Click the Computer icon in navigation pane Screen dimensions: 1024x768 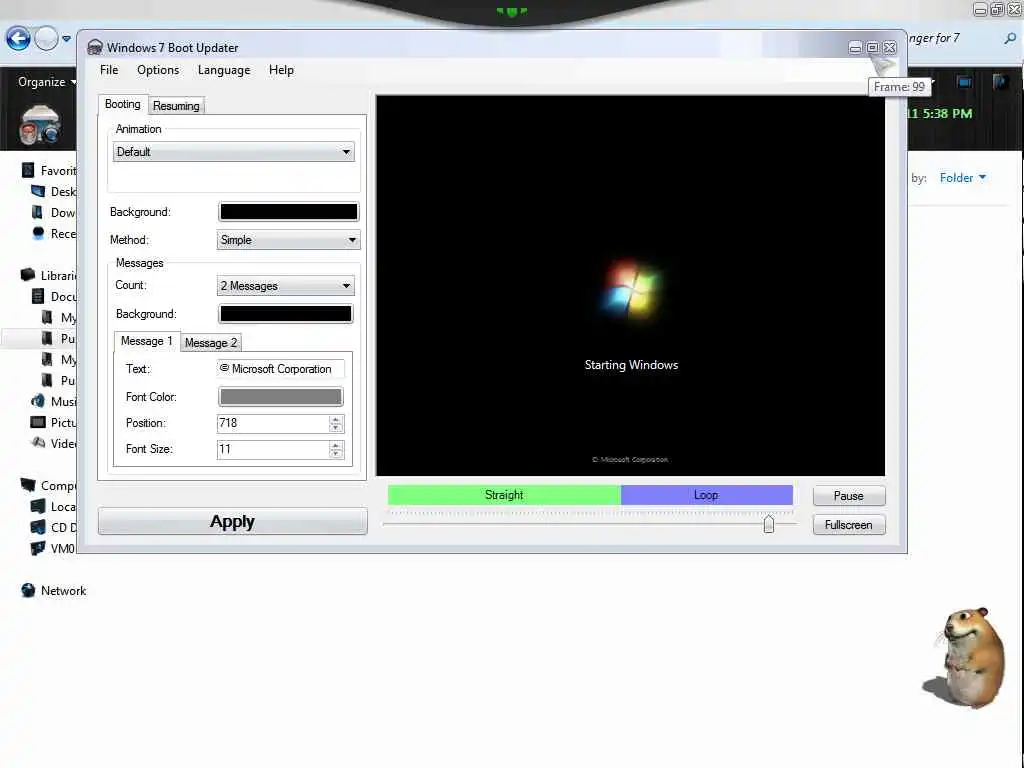pyautogui.click(x=28, y=485)
